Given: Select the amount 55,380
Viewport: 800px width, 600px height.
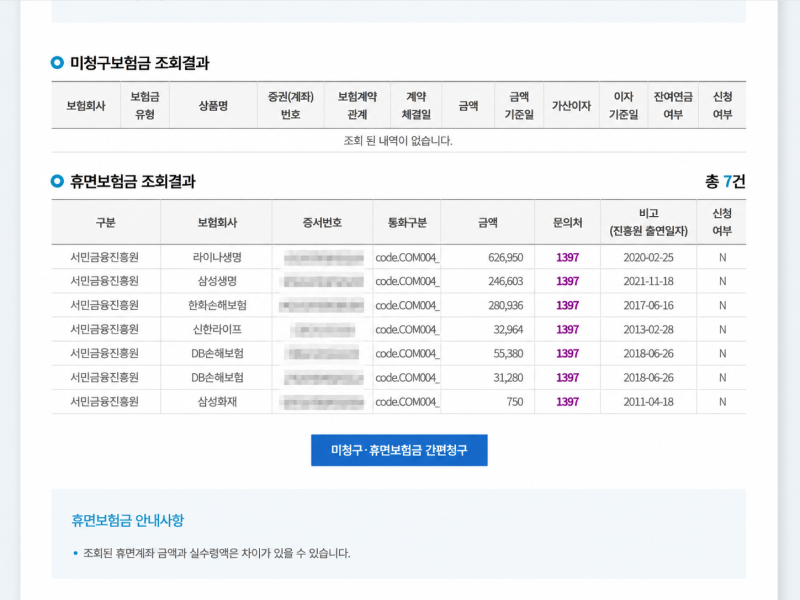Looking at the screenshot, I should pyautogui.click(x=508, y=354).
